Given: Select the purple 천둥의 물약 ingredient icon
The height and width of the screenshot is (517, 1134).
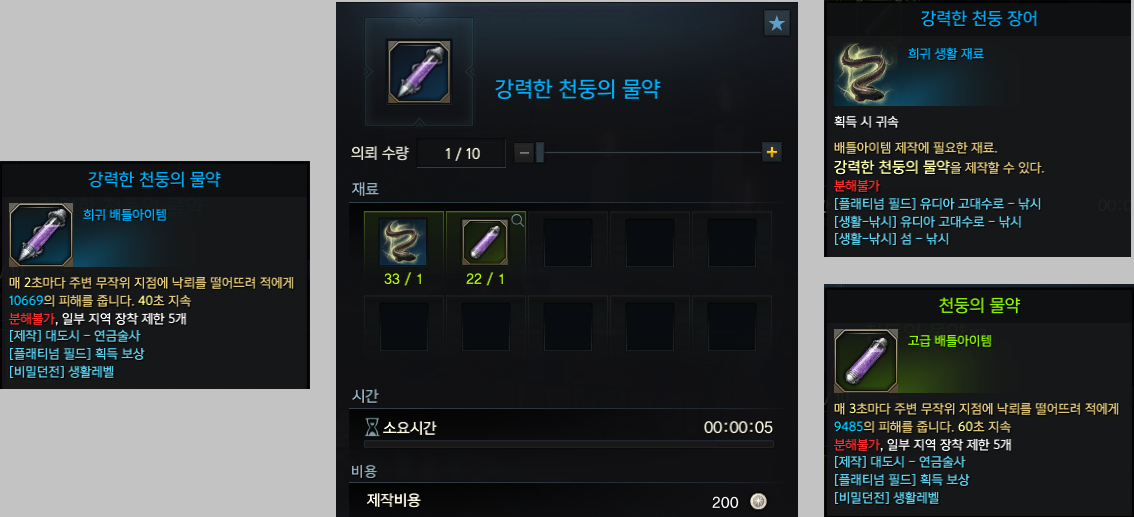Looking at the screenshot, I should pos(485,242).
